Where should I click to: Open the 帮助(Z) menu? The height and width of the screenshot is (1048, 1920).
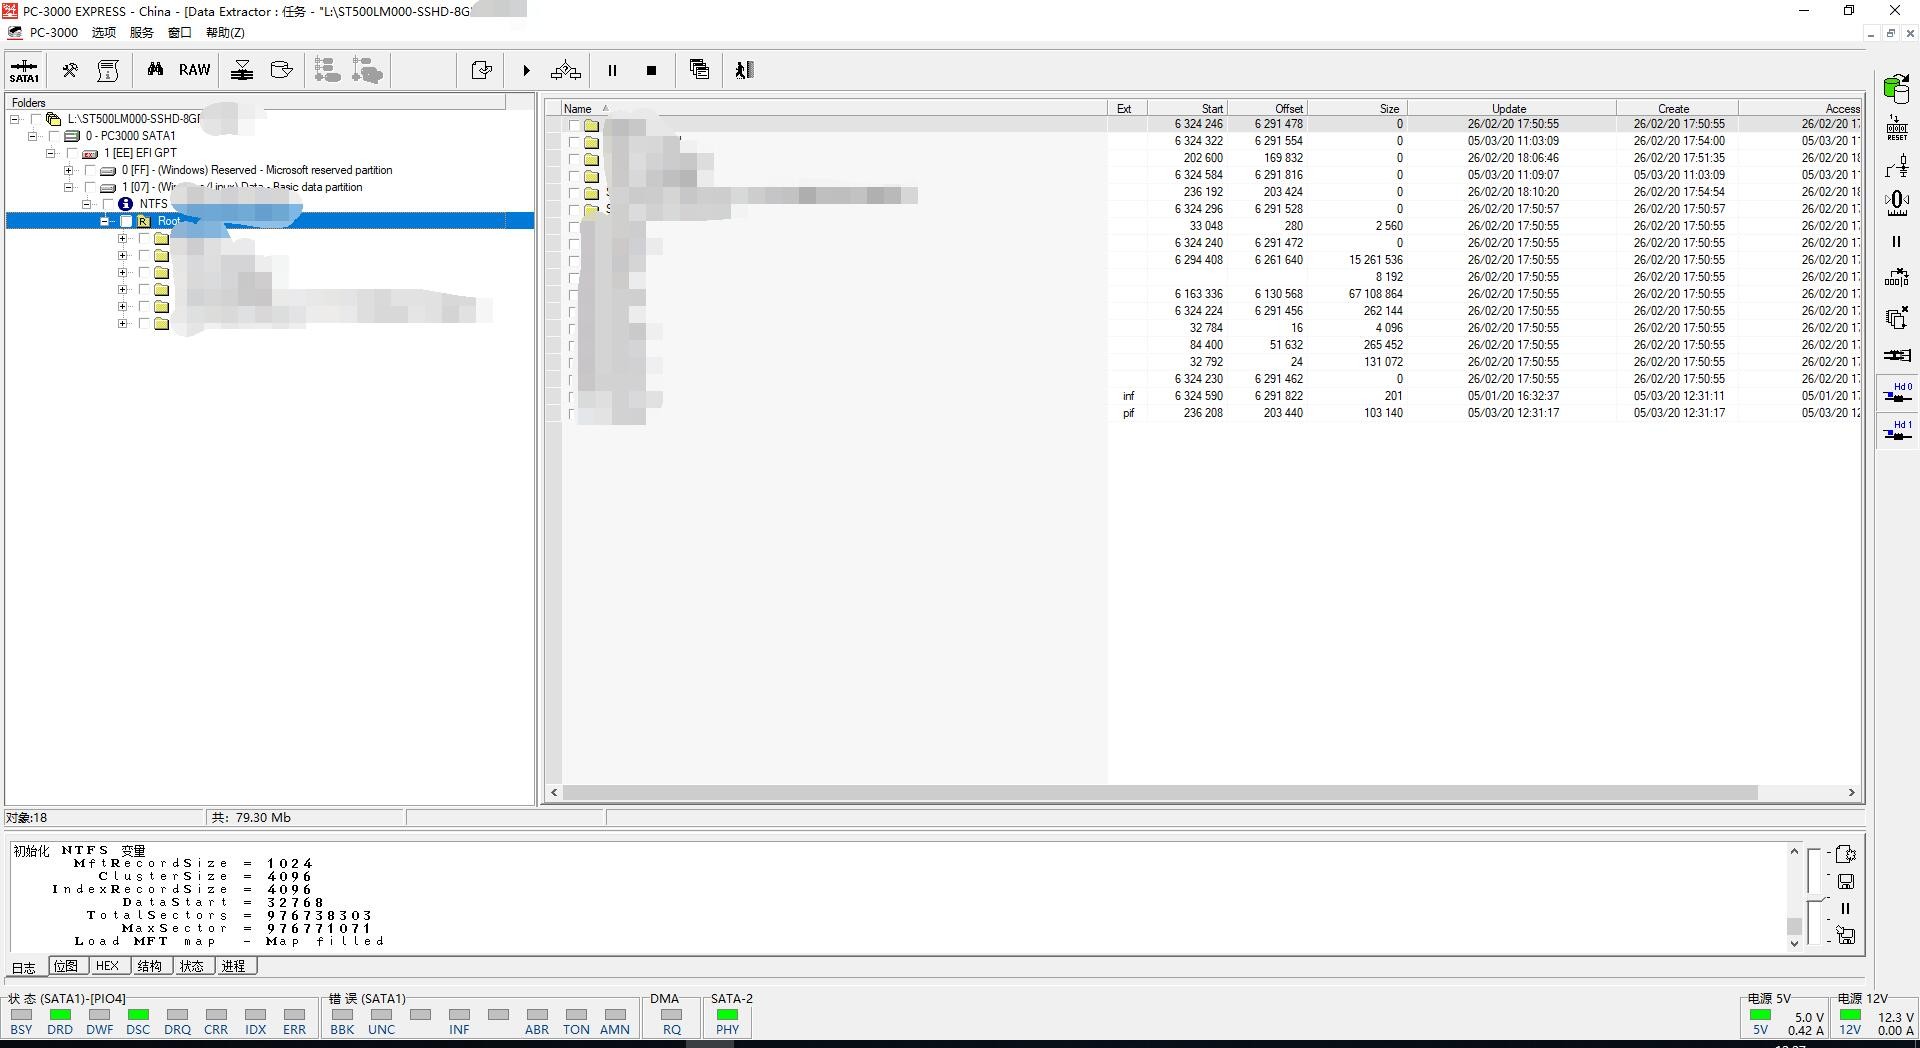pyautogui.click(x=225, y=33)
